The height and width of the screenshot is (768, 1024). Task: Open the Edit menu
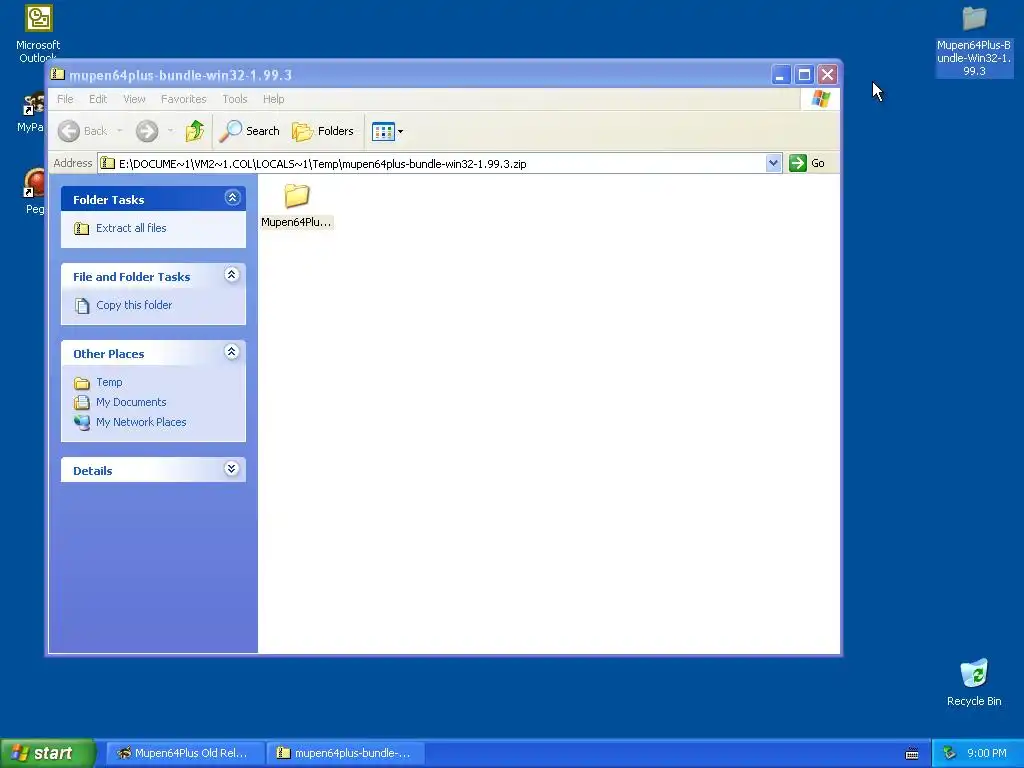tap(98, 99)
